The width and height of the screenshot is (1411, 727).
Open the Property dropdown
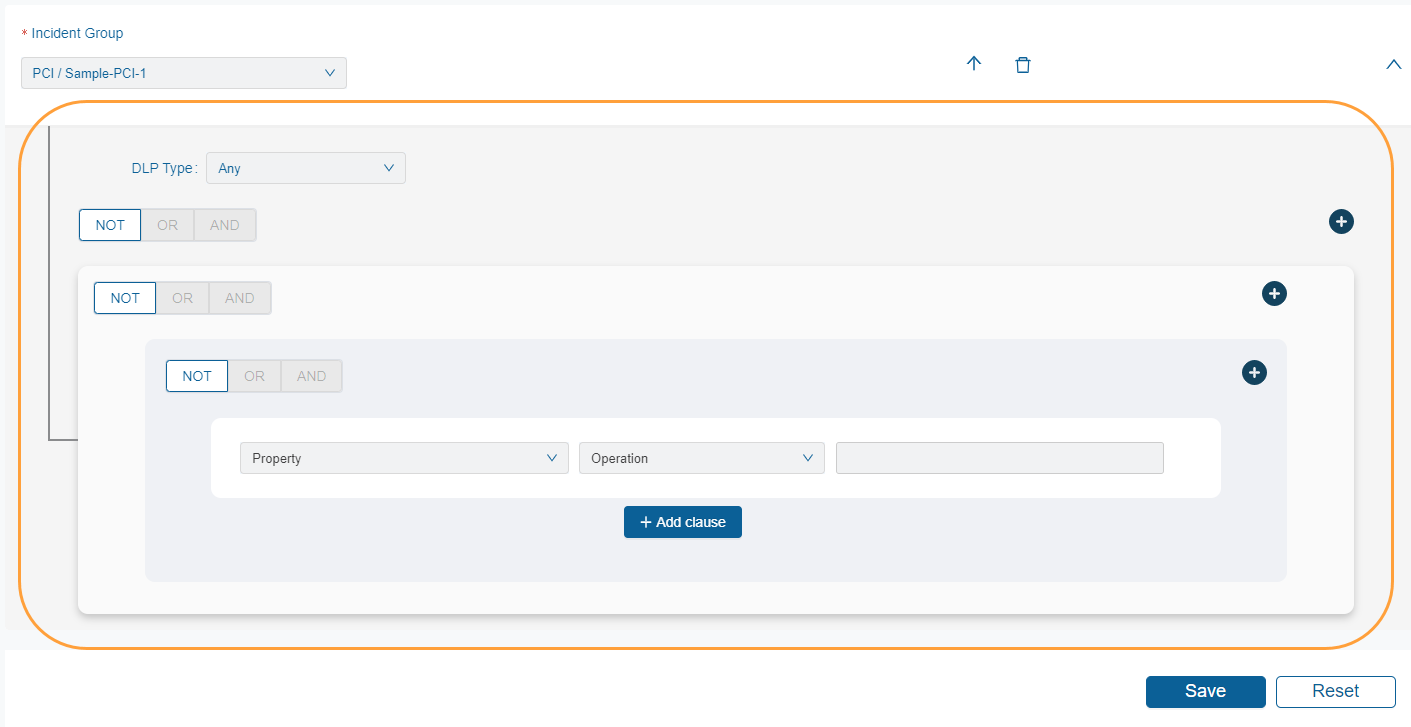403,457
